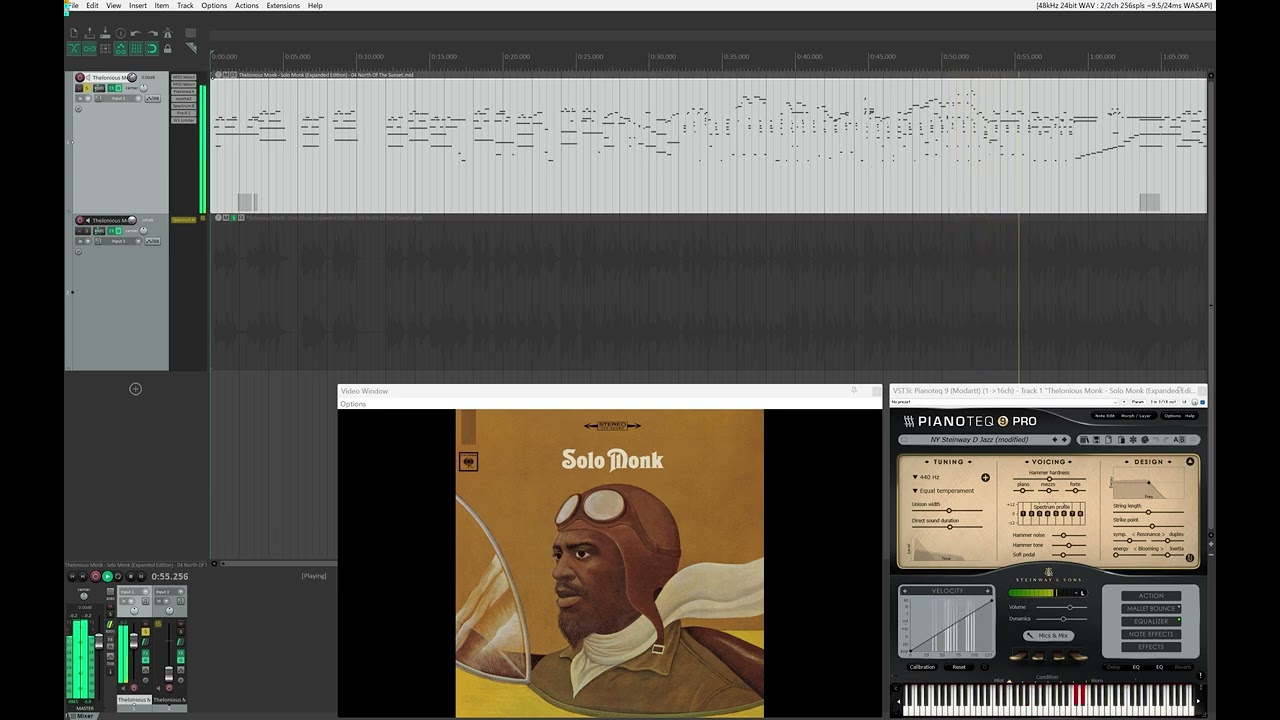Expand the 440 Hz tuning dropdown
Viewport: 1280px width, 720px height.
[x=925, y=477]
